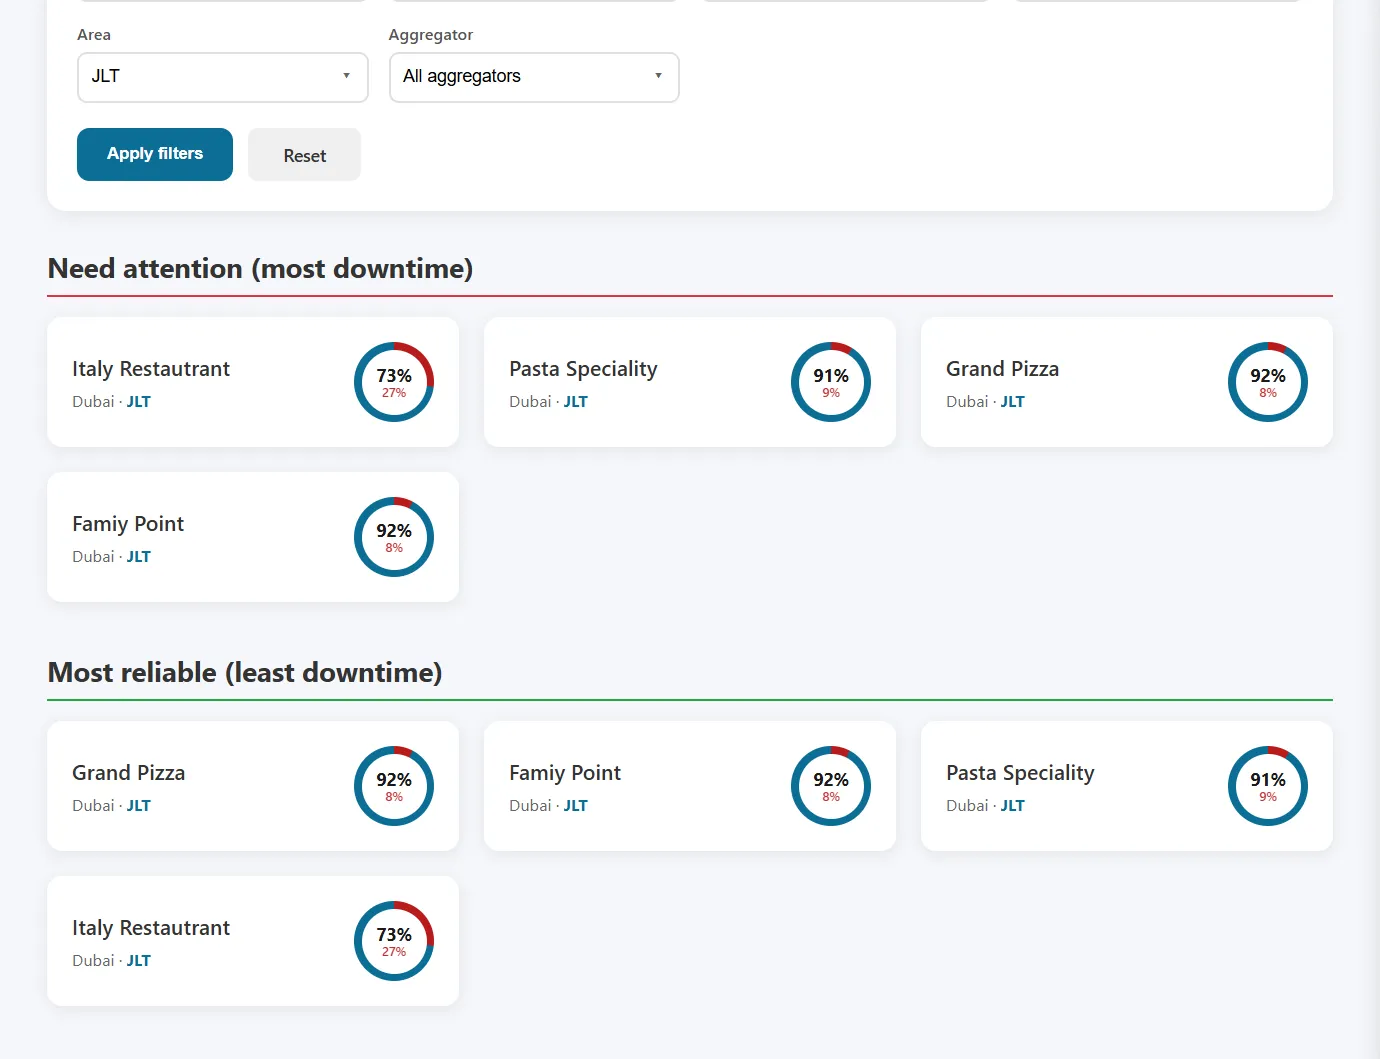Click Italy Restautrant's 73% donut under Most reliable
This screenshot has width=1380, height=1059.
pyautogui.click(x=394, y=941)
